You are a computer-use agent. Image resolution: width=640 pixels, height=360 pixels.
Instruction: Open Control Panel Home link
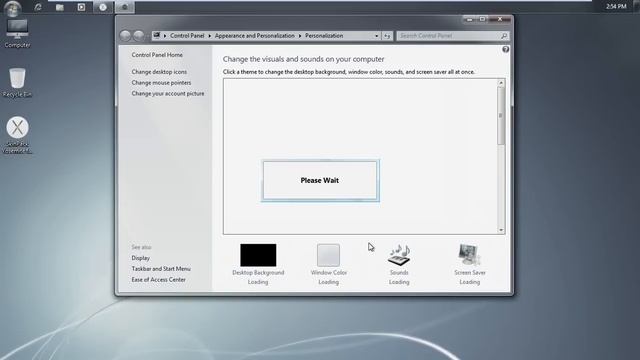click(157, 55)
